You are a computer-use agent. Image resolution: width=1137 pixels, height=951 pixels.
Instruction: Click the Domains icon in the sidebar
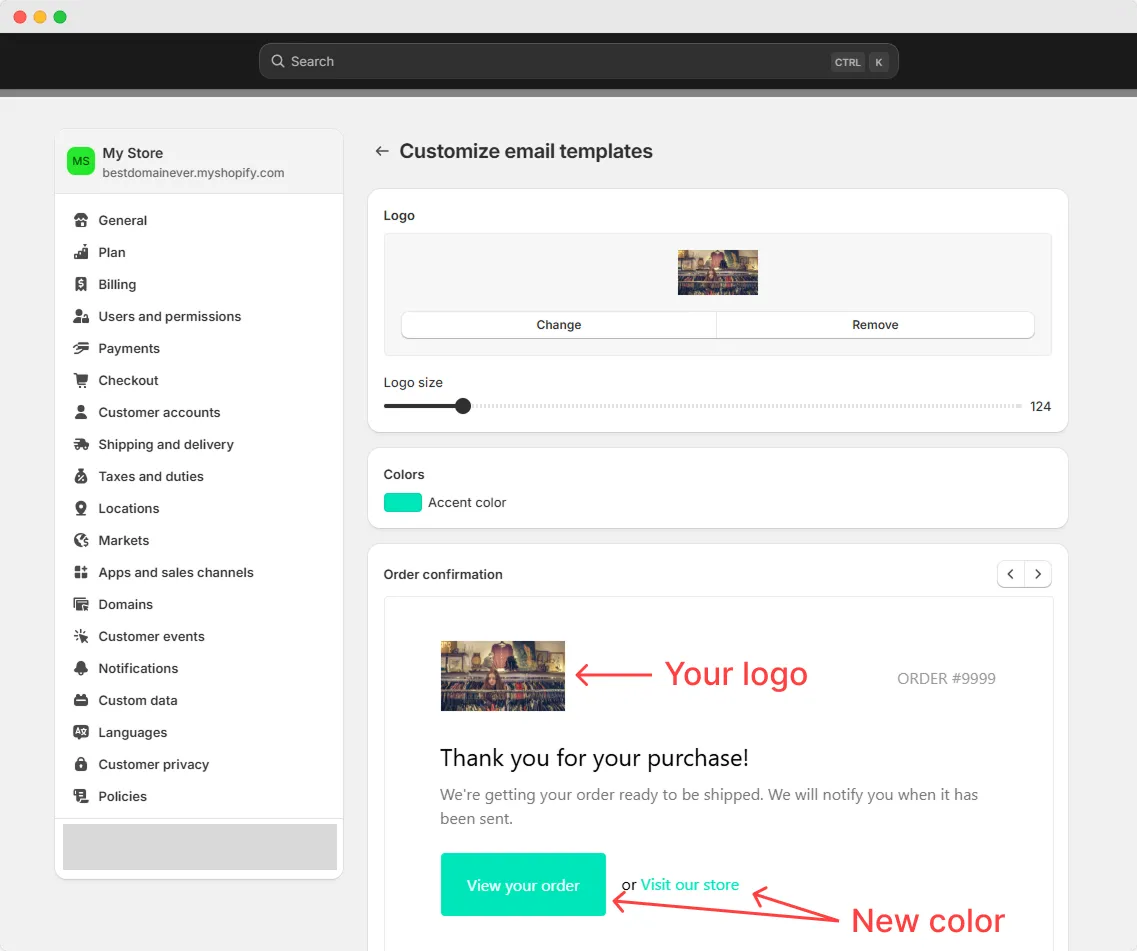81,604
